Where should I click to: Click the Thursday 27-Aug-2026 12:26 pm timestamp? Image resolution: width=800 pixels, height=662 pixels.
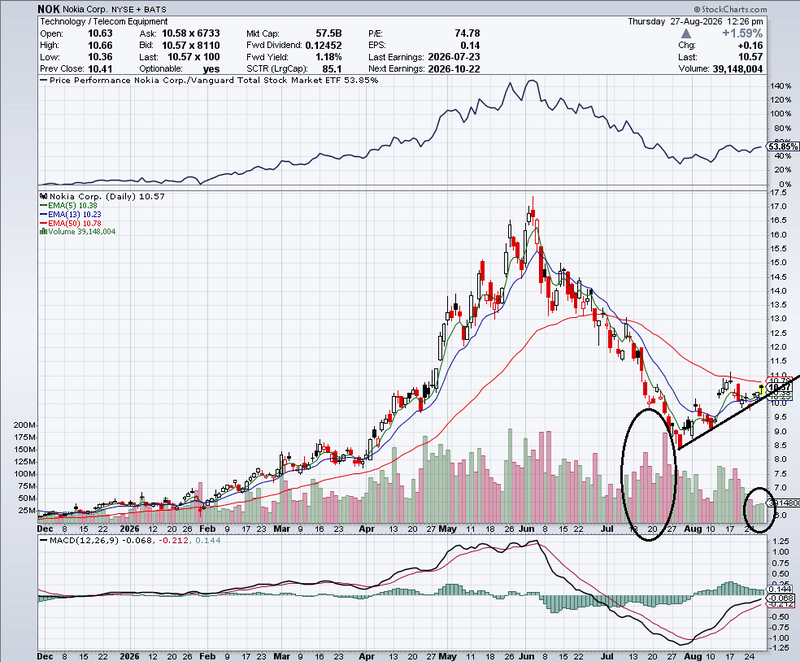tap(695, 21)
